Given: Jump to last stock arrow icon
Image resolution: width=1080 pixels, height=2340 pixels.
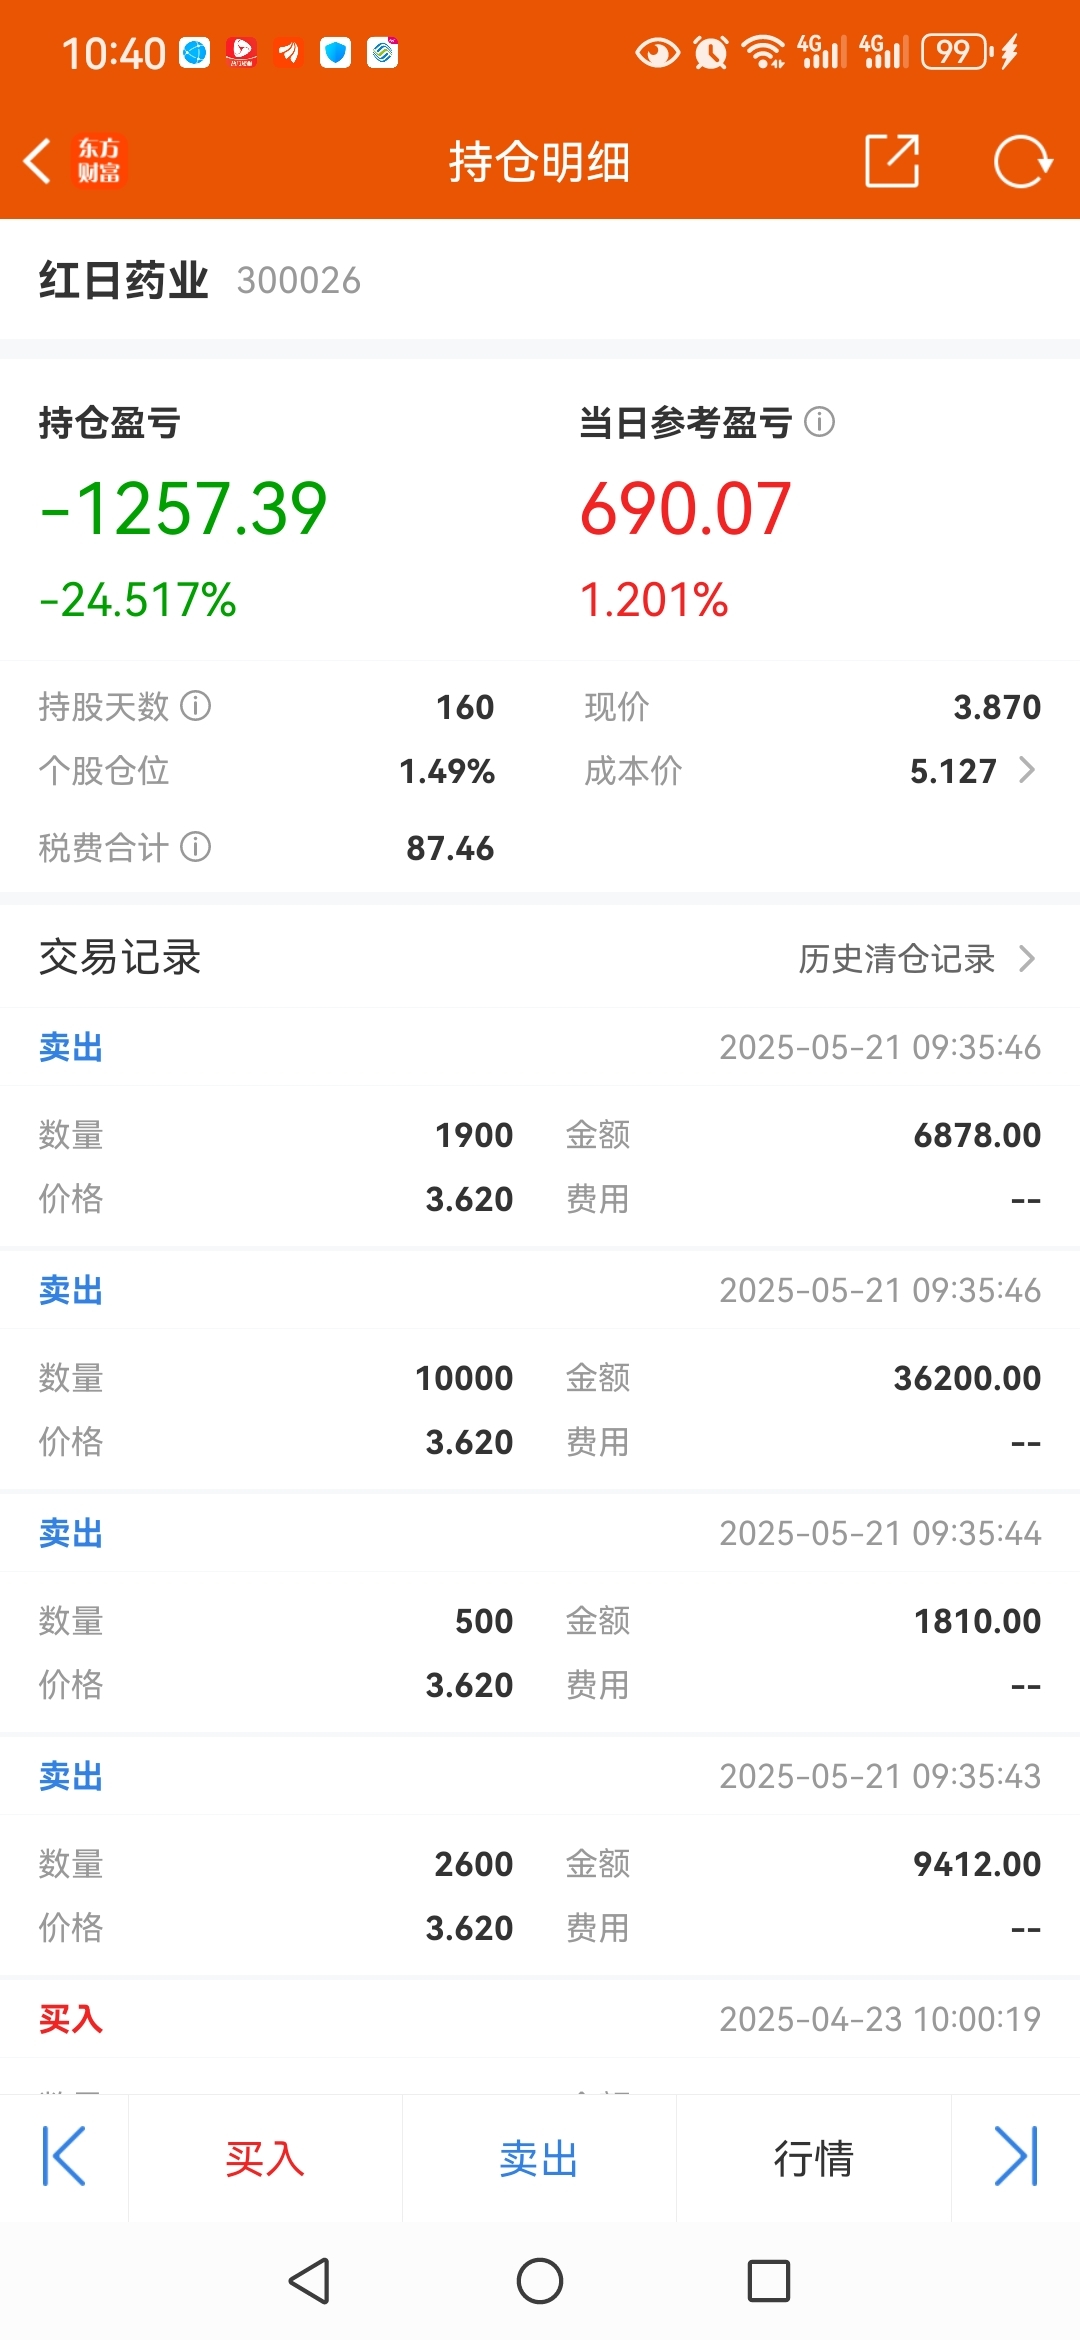Looking at the screenshot, I should [1016, 2157].
